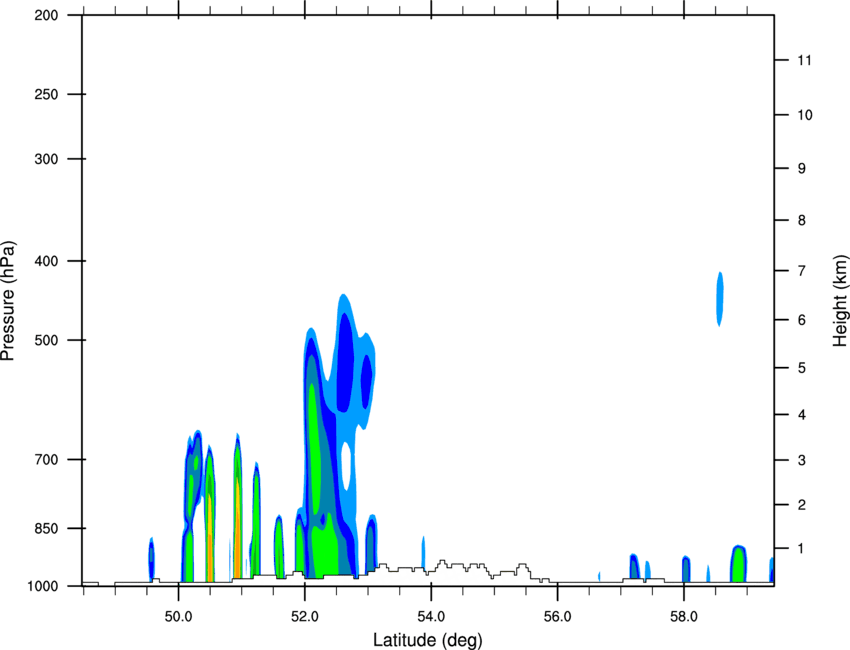Click the 300 pressure tick label
850x650 pixels.
click(46, 159)
